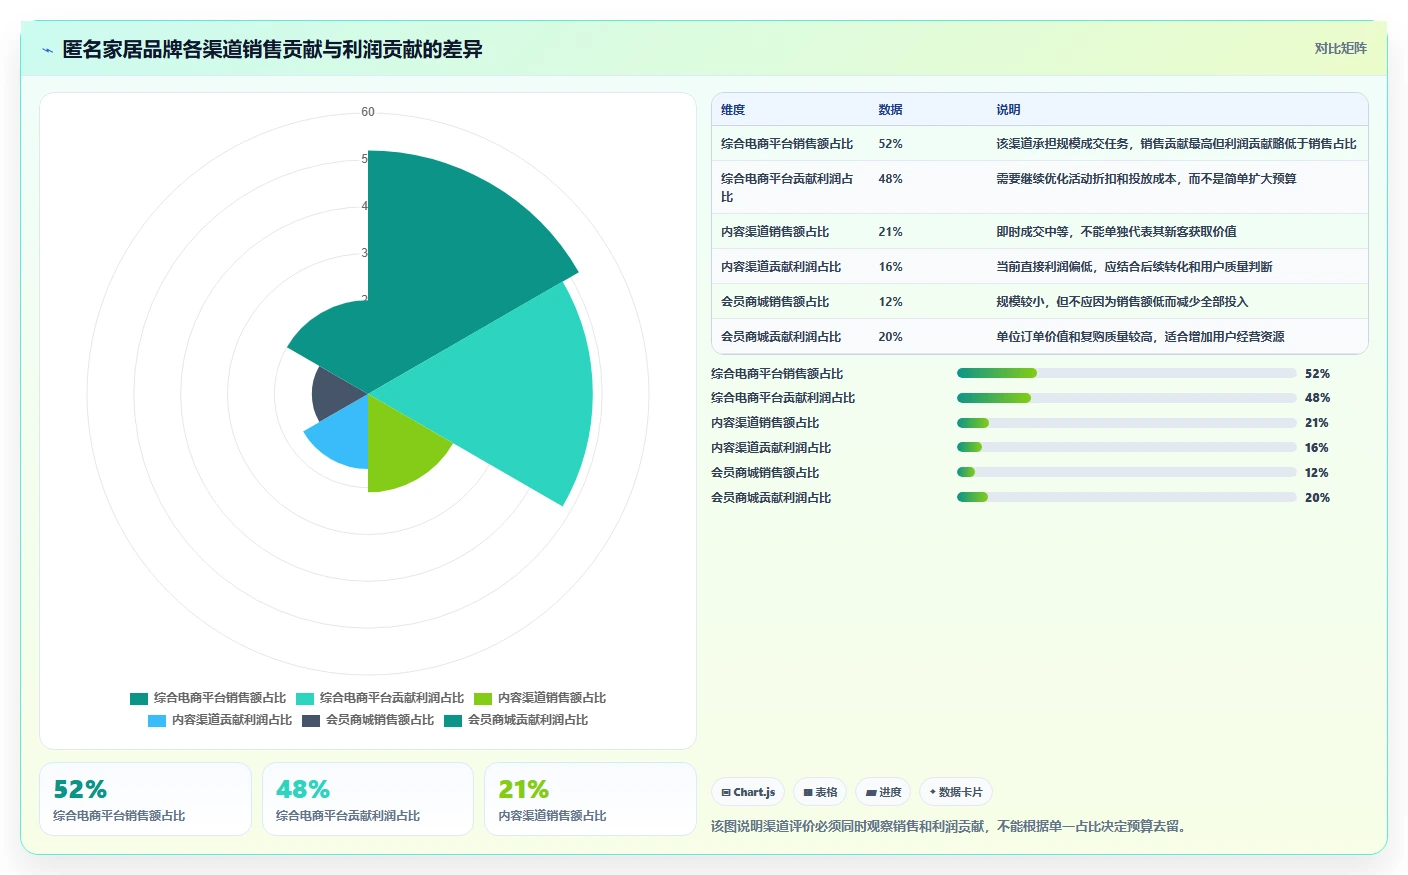Toggle the 会员商城销售额占比 legend swatch
The height and width of the screenshot is (875, 1408).
coord(311,720)
